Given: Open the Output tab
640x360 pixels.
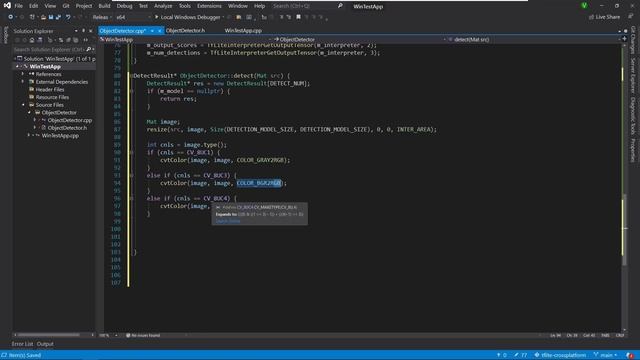Looking at the screenshot, I should tap(45, 344).
